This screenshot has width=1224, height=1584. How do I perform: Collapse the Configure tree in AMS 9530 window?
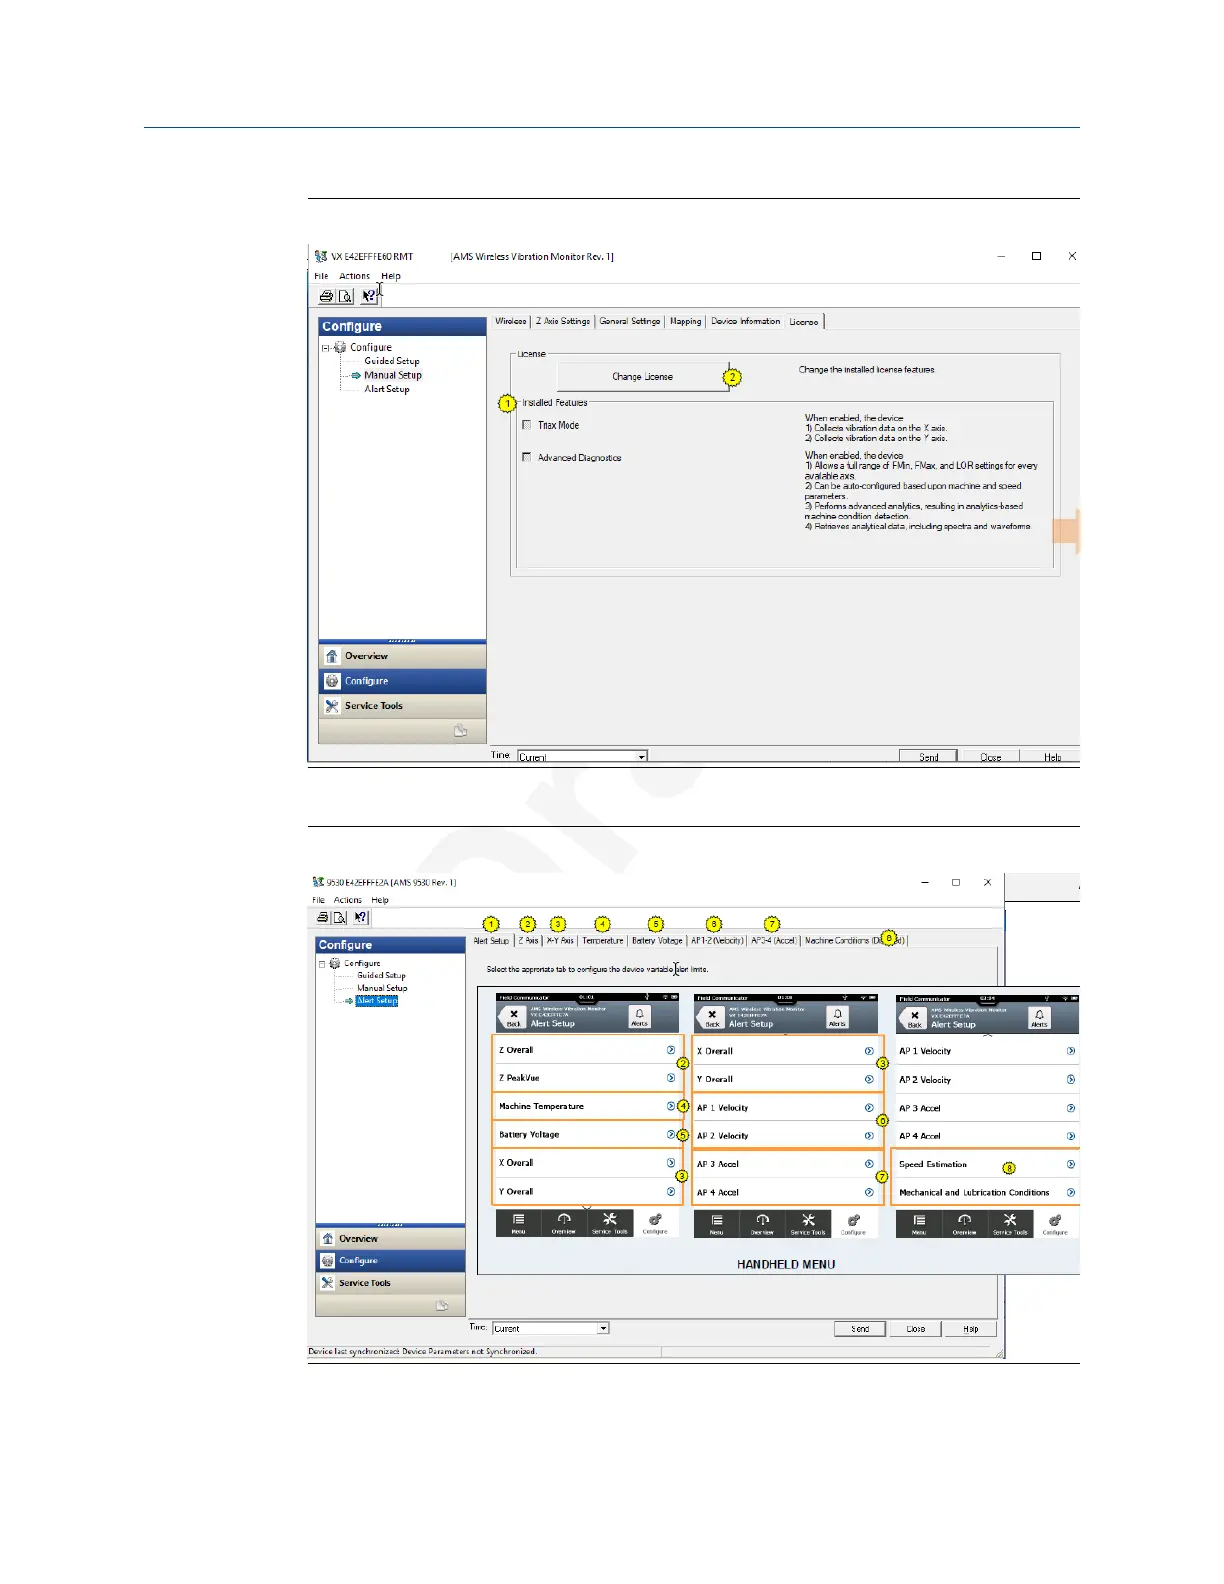pyautogui.click(x=322, y=964)
